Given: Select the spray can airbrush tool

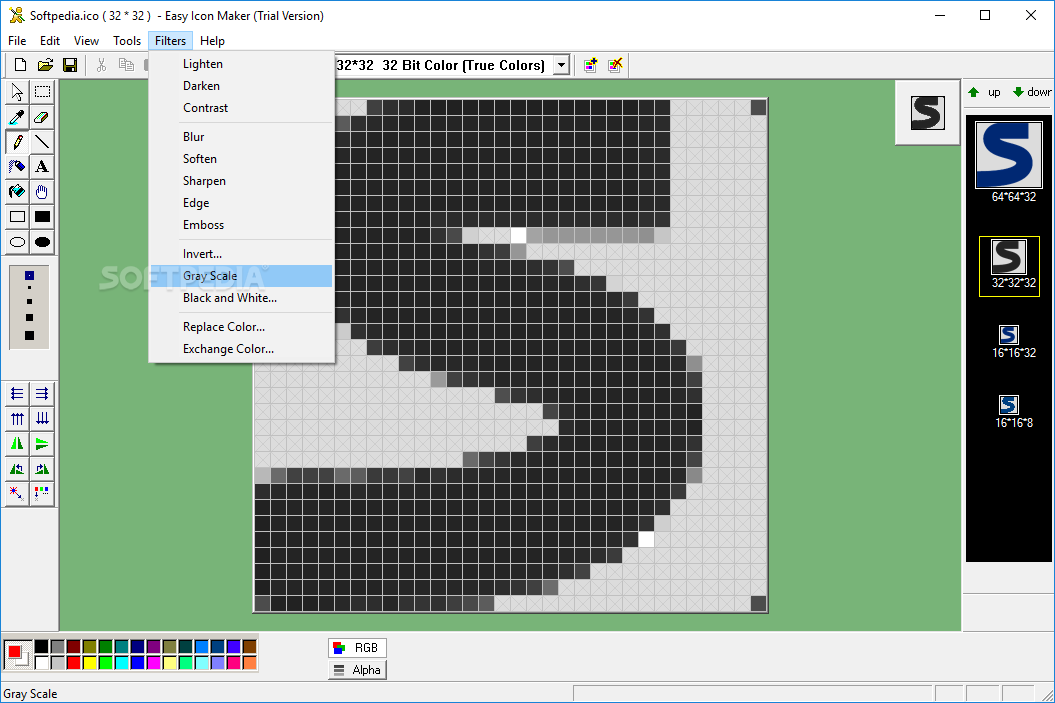Looking at the screenshot, I should pos(17,167).
